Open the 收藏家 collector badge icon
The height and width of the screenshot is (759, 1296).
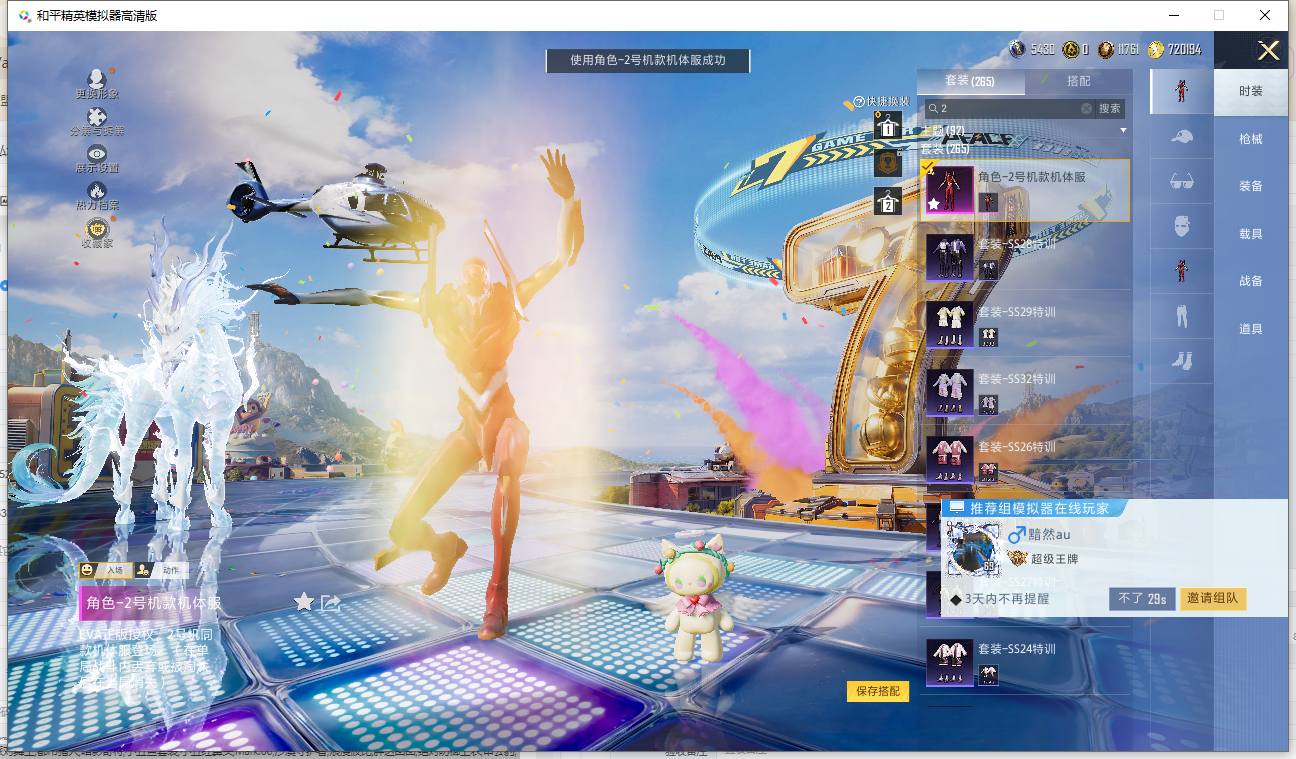coord(97,228)
